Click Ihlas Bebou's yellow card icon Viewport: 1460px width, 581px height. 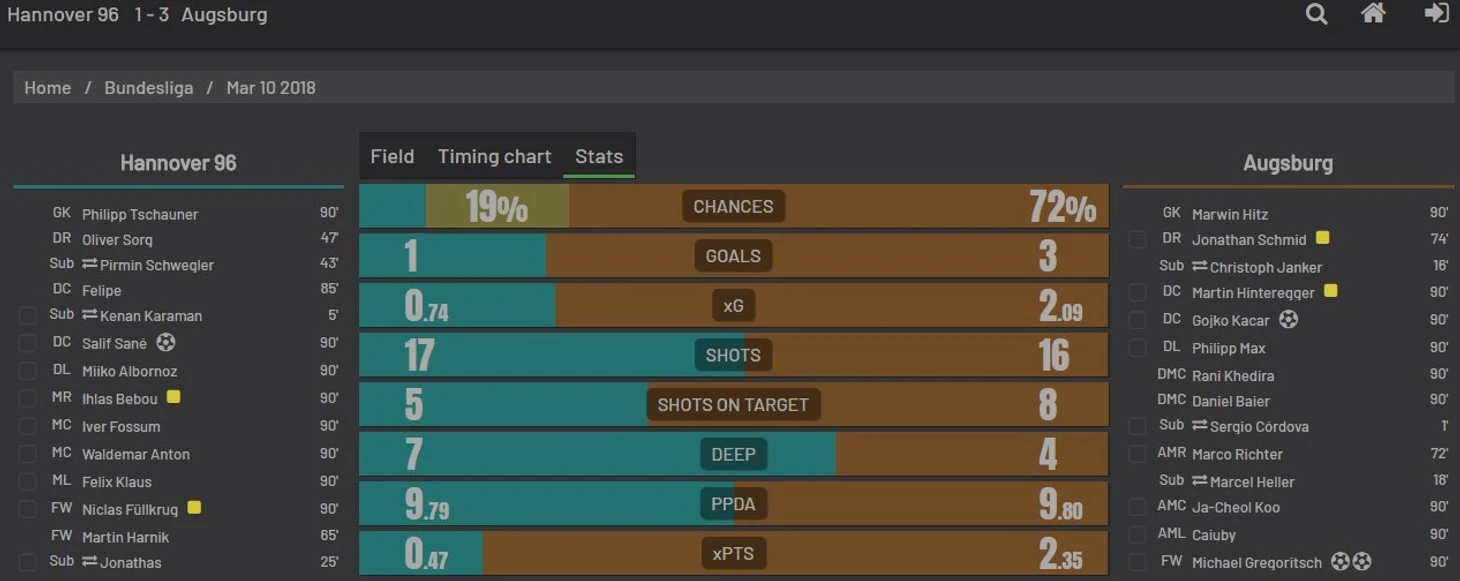173,397
